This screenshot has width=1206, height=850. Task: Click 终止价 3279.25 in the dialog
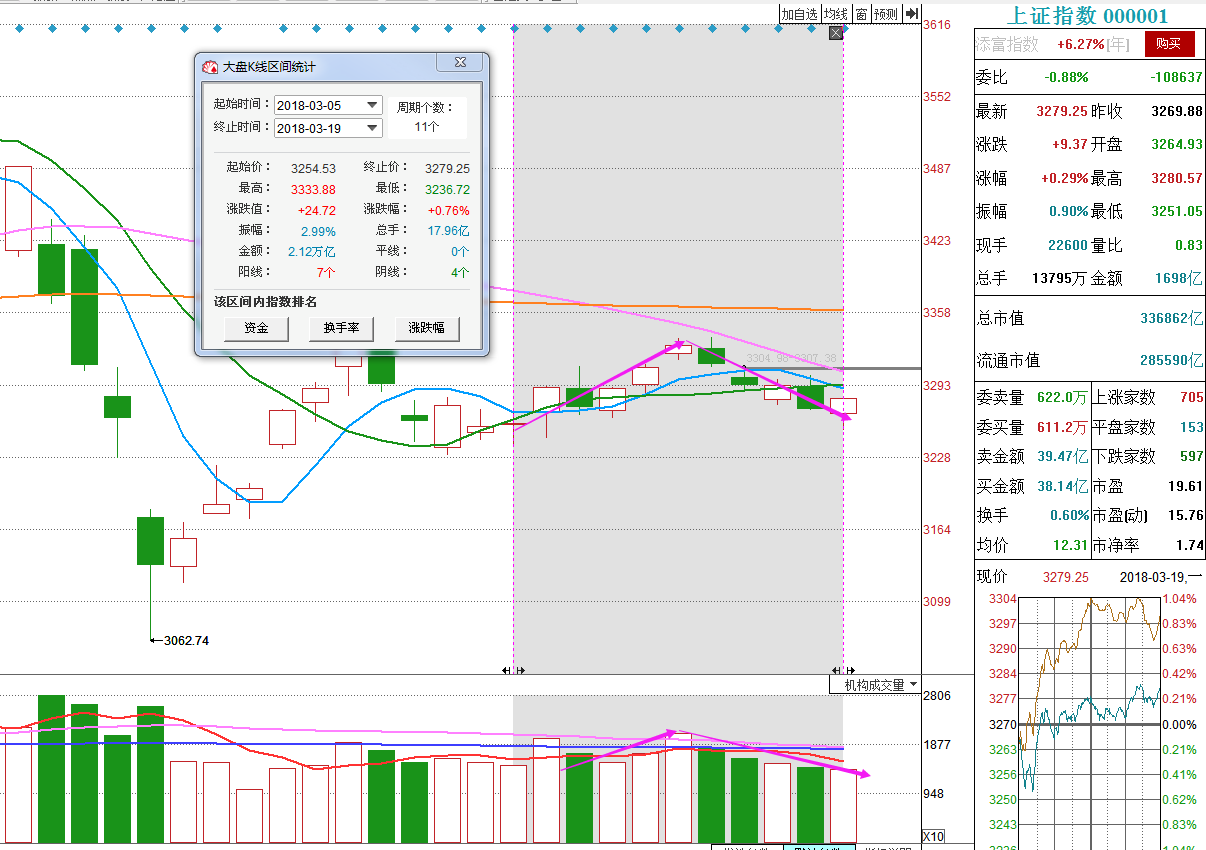[447, 169]
